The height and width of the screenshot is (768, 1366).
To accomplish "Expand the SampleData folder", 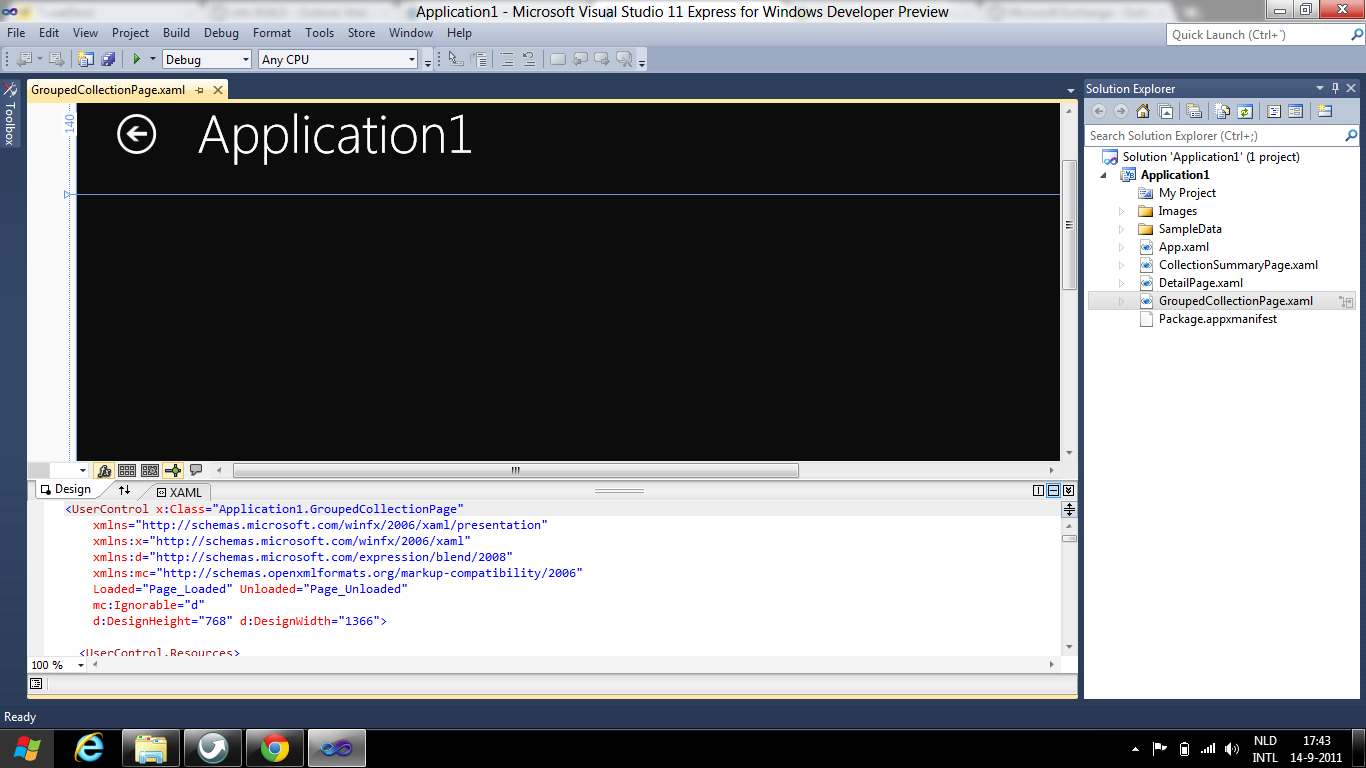I will point(1122,229).
